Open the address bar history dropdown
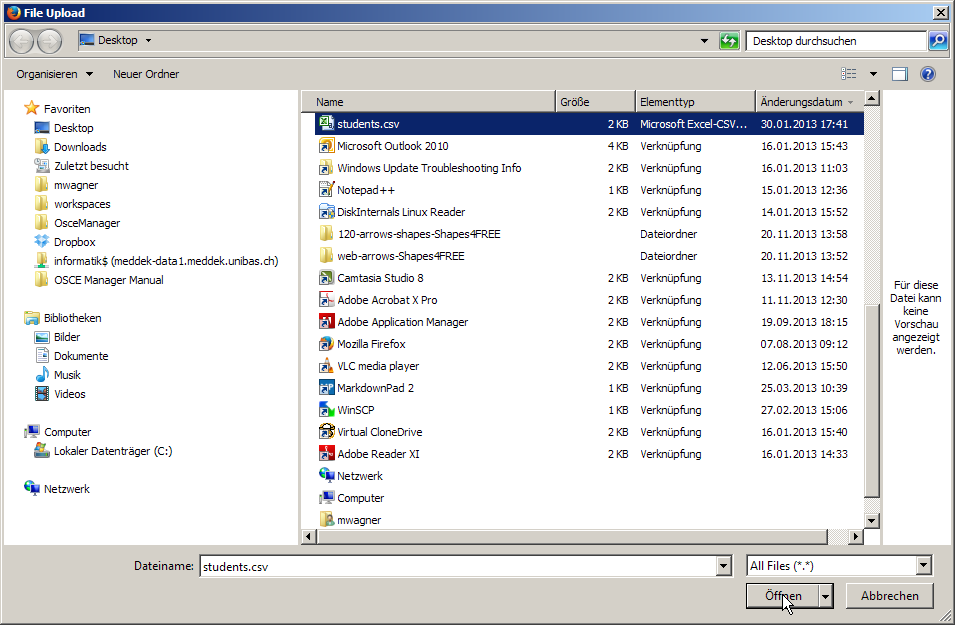This screenshot has width=955, height=625. (704, 41)
